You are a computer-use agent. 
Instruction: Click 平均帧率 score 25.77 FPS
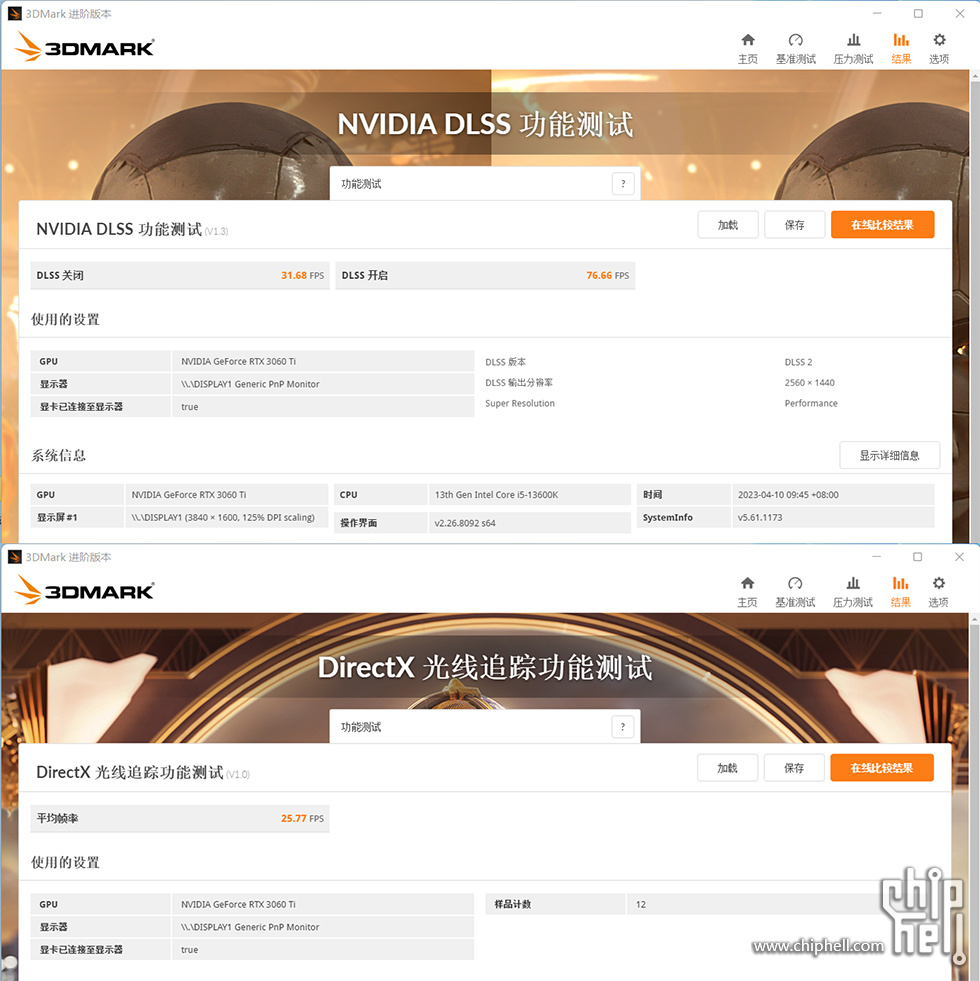pos(302,818)
